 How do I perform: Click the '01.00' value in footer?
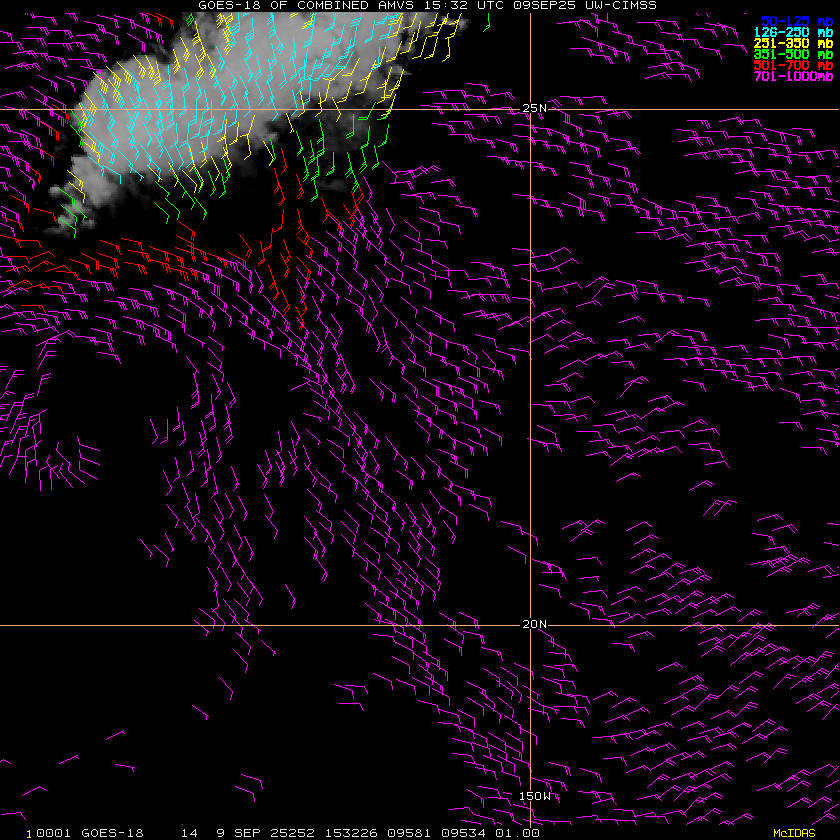[x=517, y=833]
